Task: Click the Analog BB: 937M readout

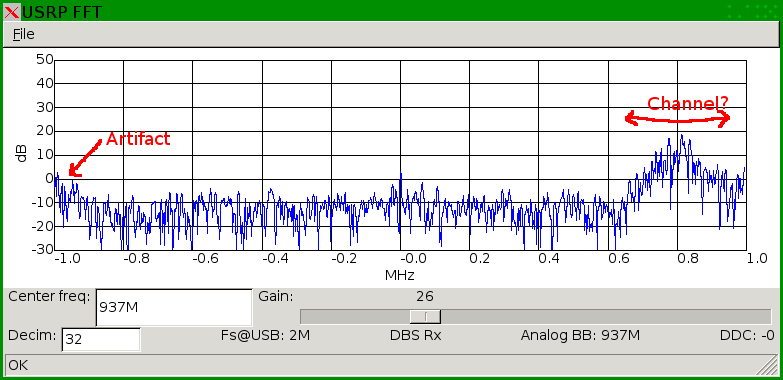Action: point(580,335)
